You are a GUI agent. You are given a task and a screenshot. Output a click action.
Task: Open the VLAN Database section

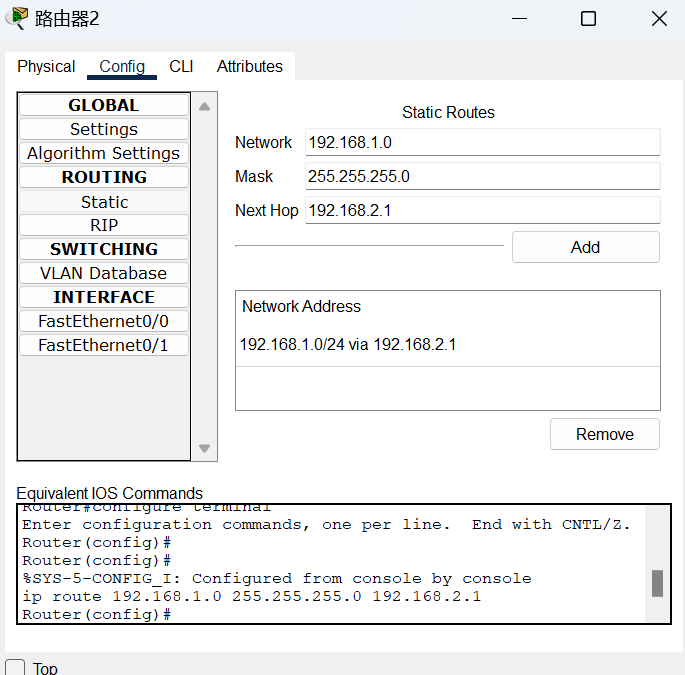104,273
